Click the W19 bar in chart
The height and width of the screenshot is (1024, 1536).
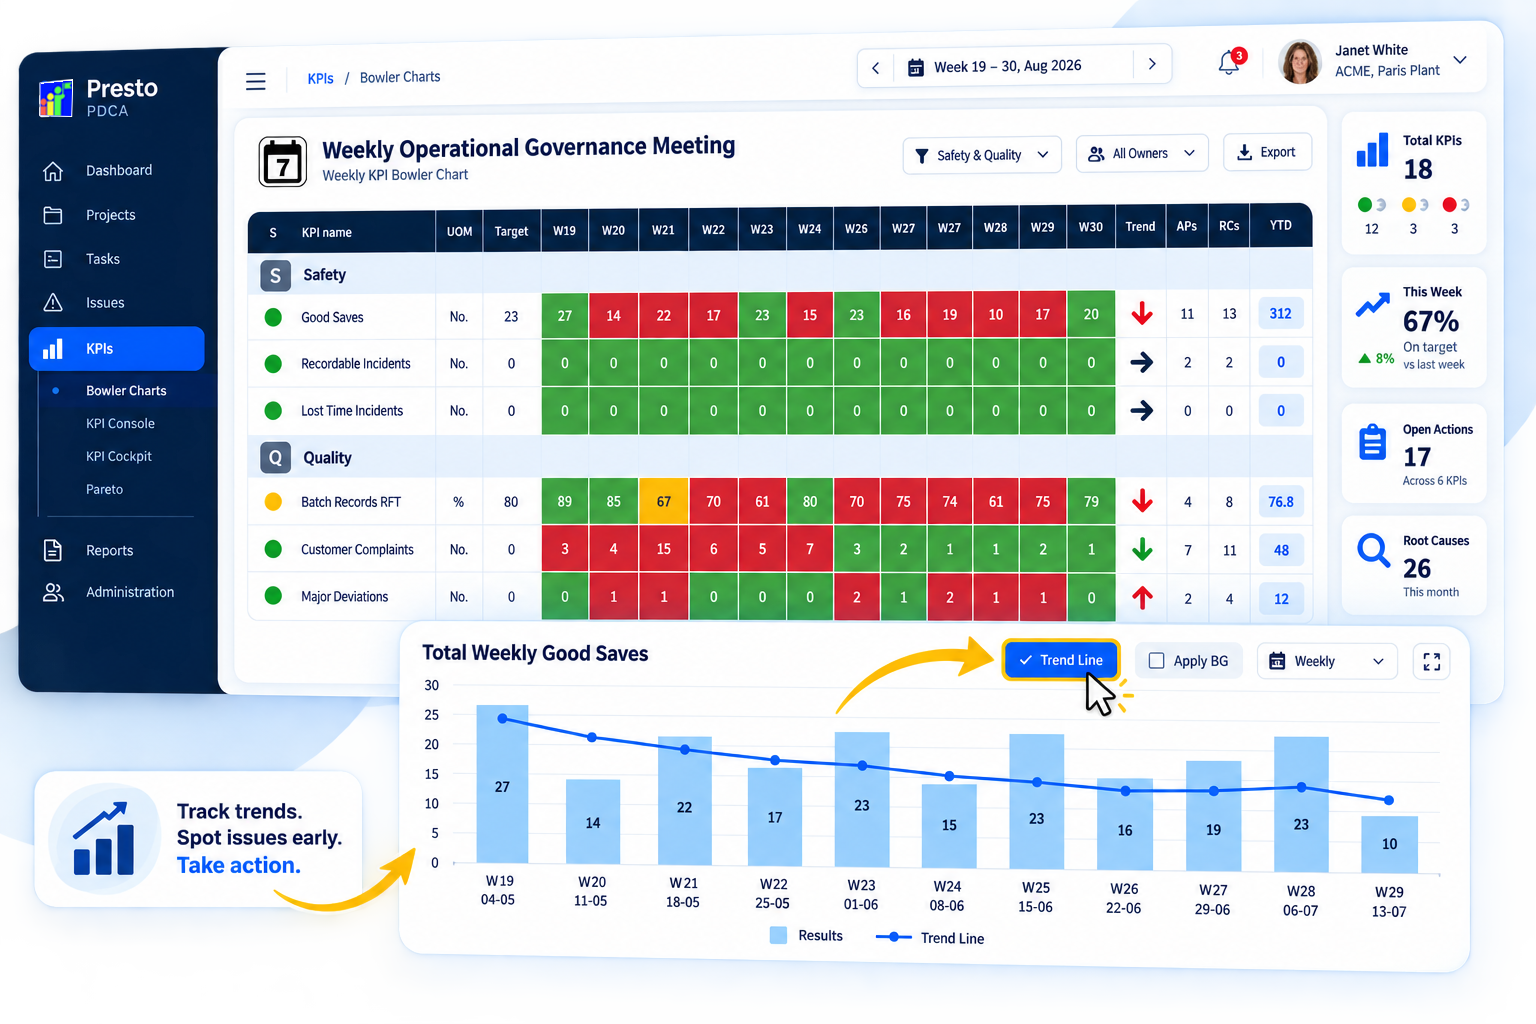502,784
